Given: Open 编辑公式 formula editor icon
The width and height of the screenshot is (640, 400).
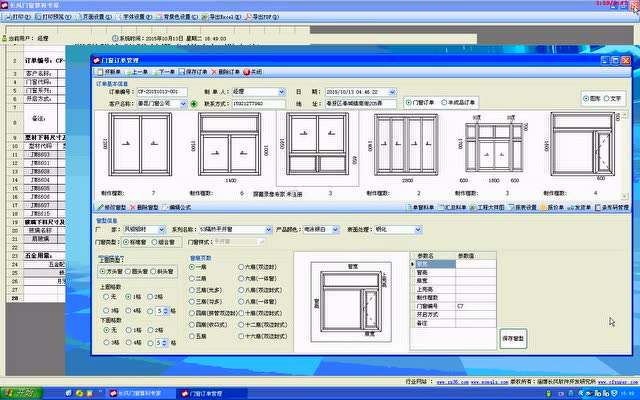Looking at the screenshot, I should [x=177, y=207].
